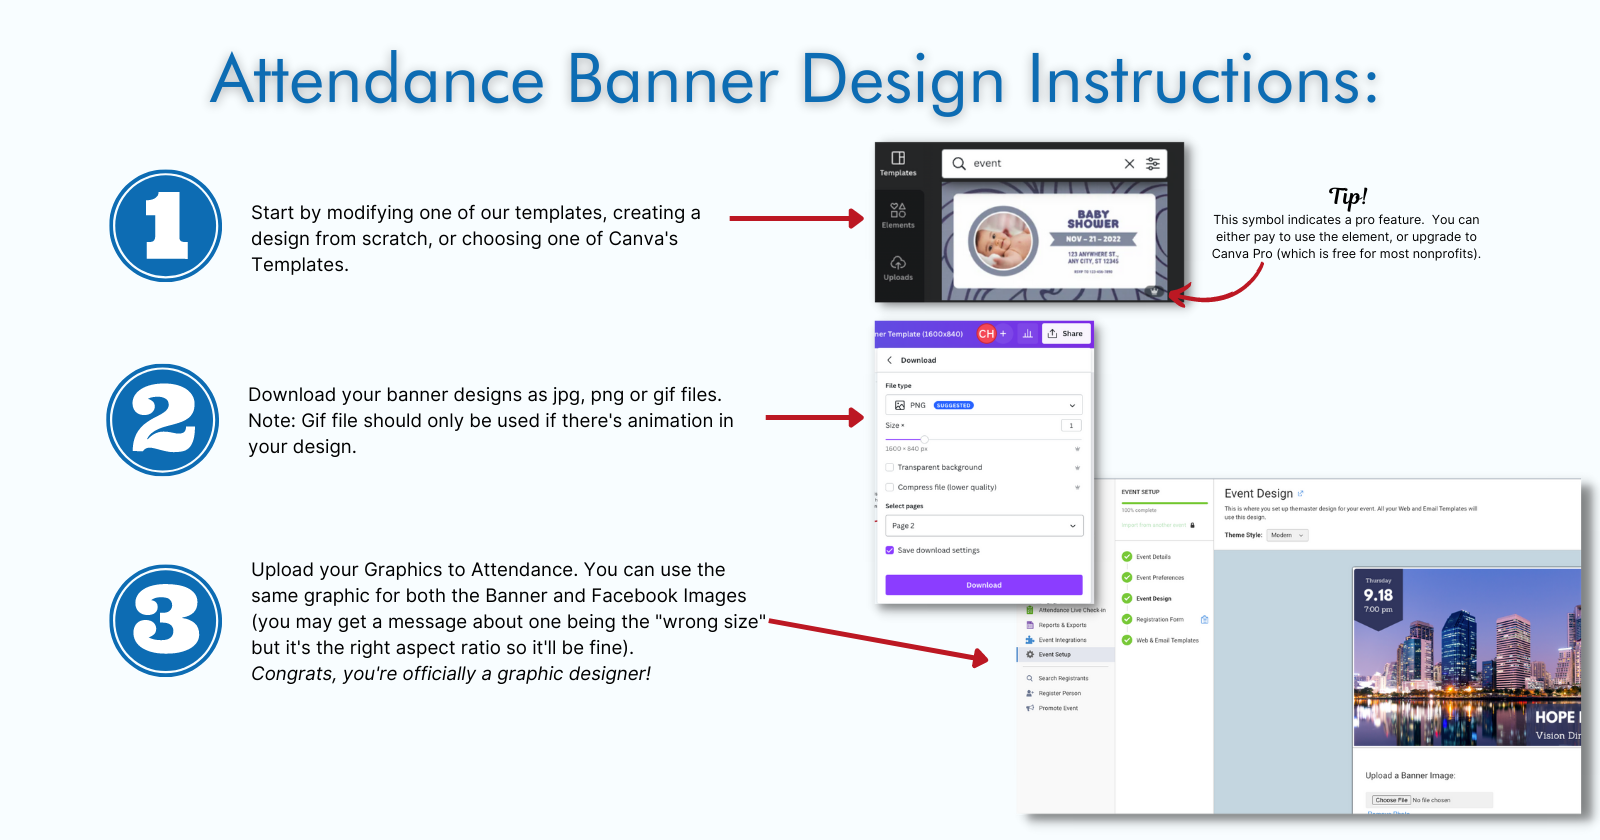Click the Search Registrants magnifier icon
The width and height of the screenshot is (1600, 840).
tap(1030, 678)
